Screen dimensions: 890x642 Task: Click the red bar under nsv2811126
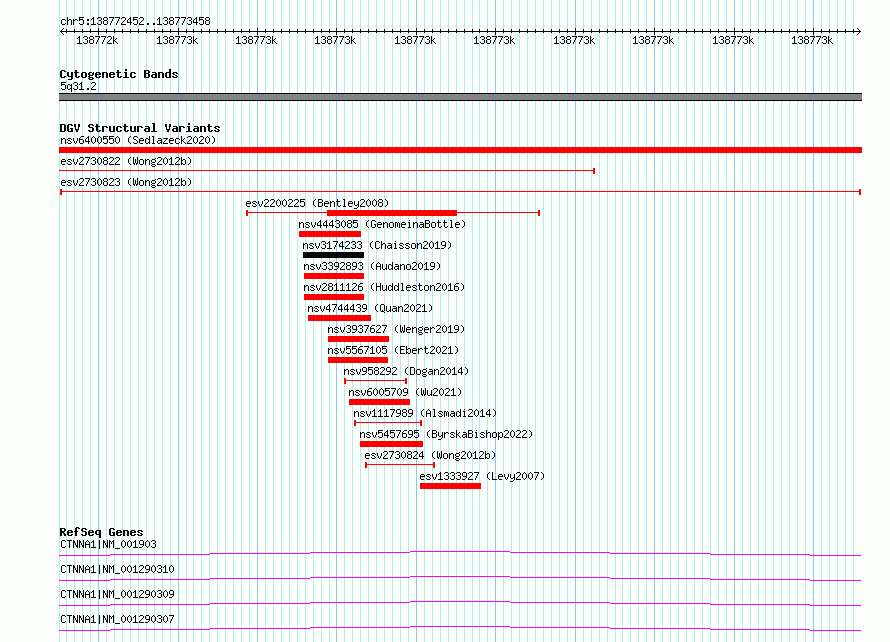point(334,297)
